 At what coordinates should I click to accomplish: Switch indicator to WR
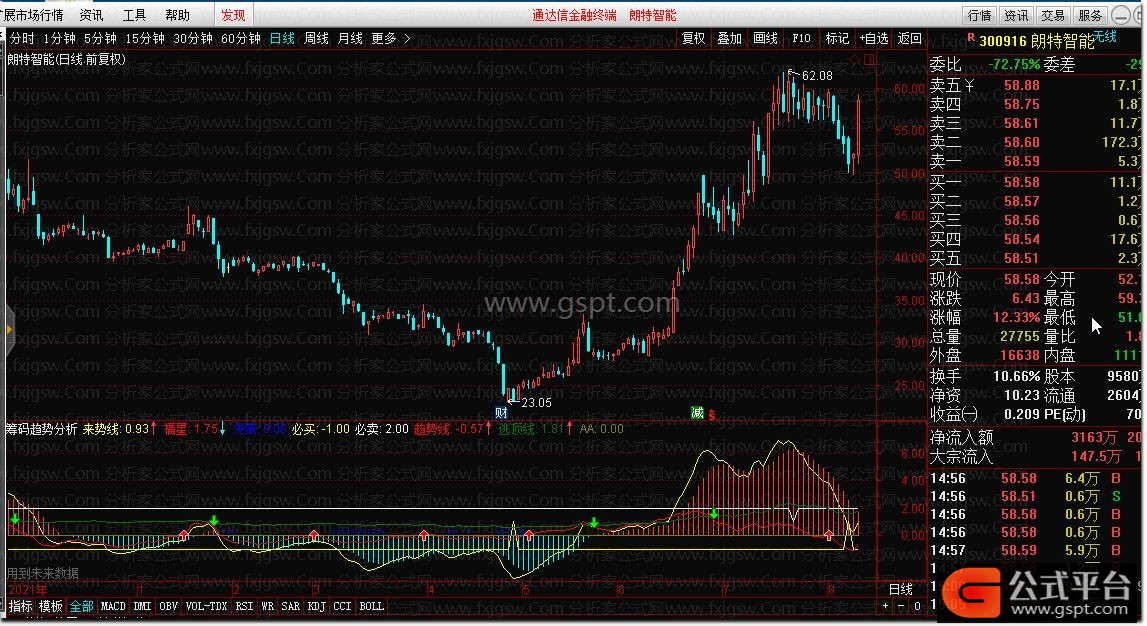click(x=268, y=606)
